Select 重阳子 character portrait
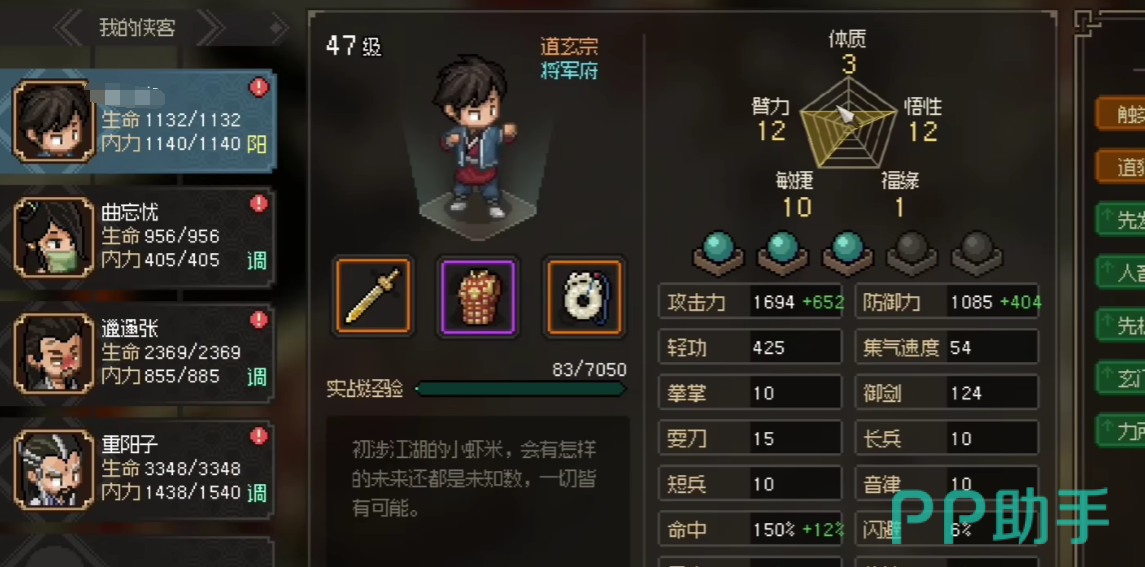This screenshot has width=1145, height=567. tap(54, 468)
